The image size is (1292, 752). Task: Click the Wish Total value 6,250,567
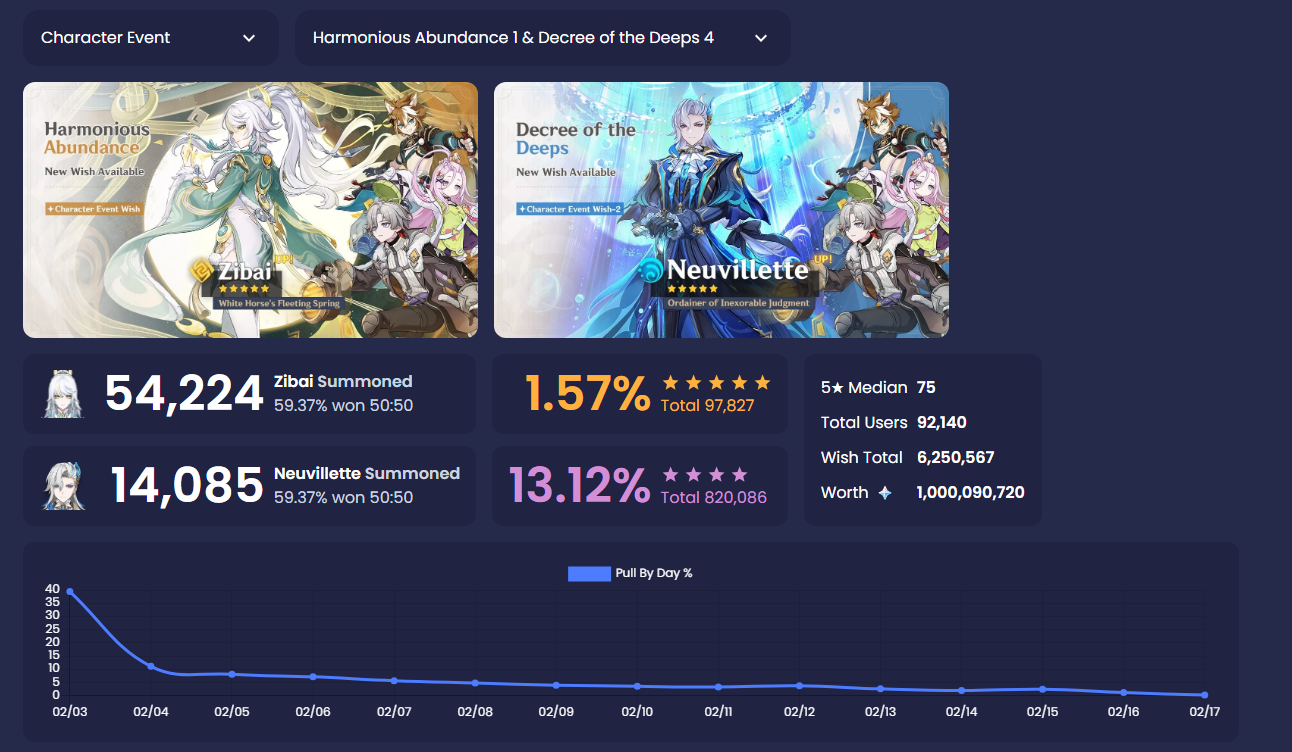(955, 458)
